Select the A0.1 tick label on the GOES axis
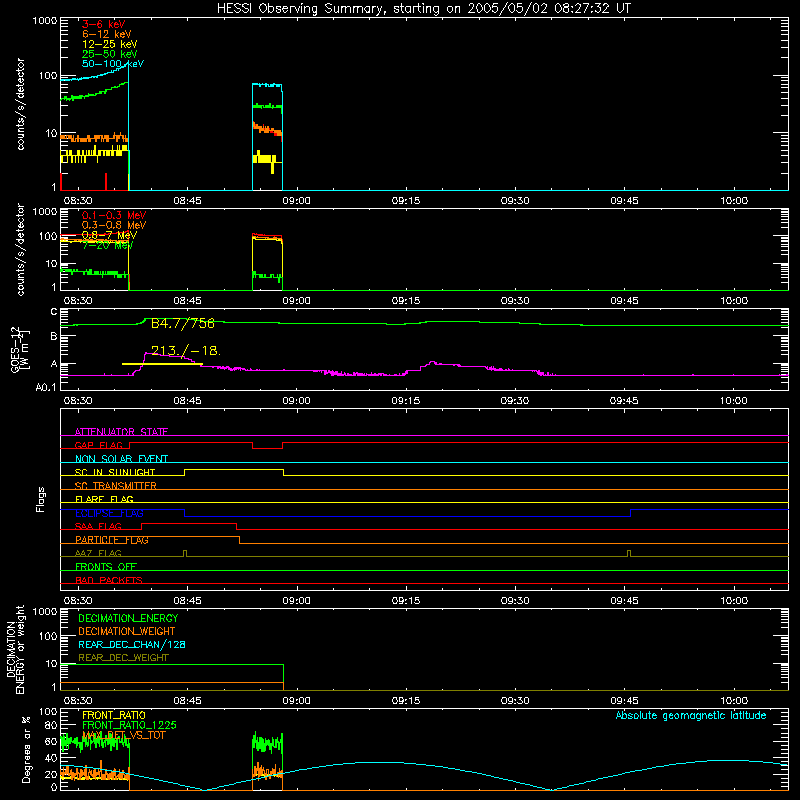Screen dimensions: 800x800 [46, 387]
